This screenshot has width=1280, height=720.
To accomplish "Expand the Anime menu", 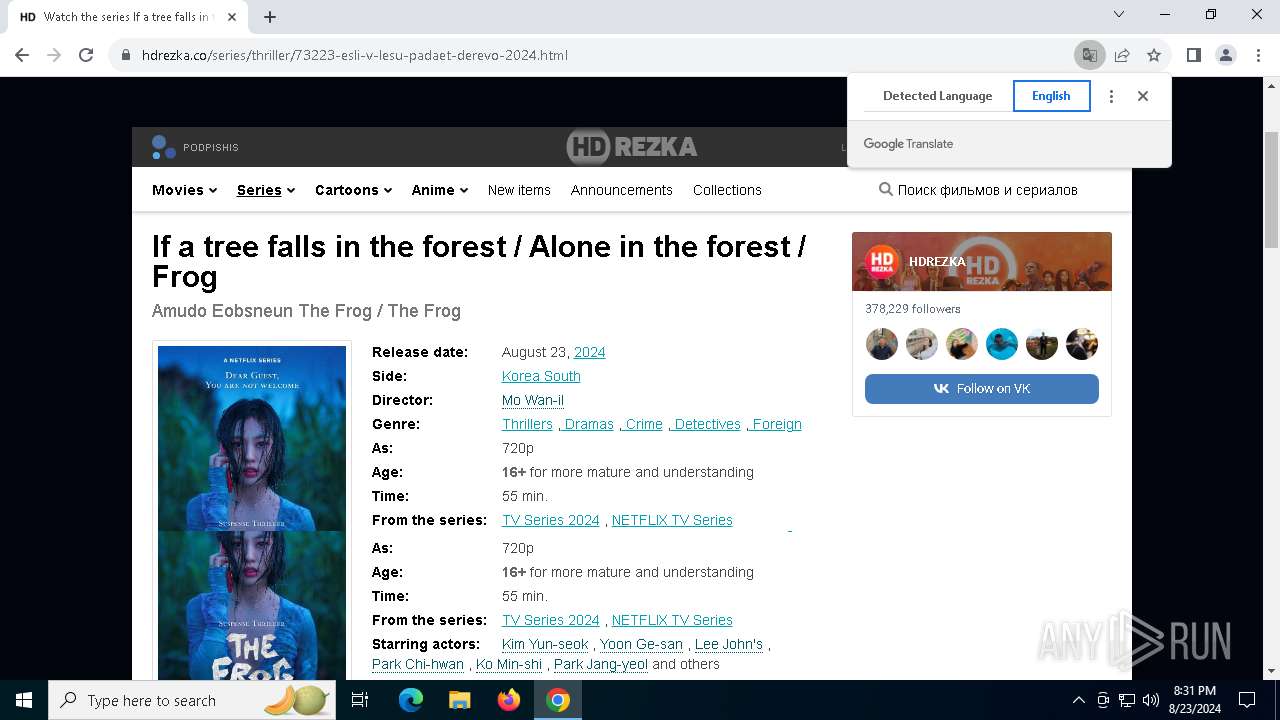I will pos(439,190).
